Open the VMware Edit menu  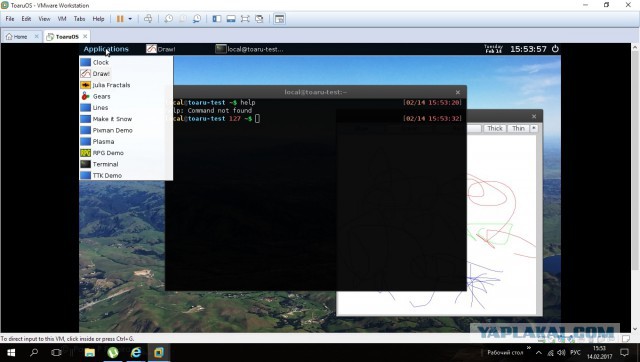pos(26,19)
